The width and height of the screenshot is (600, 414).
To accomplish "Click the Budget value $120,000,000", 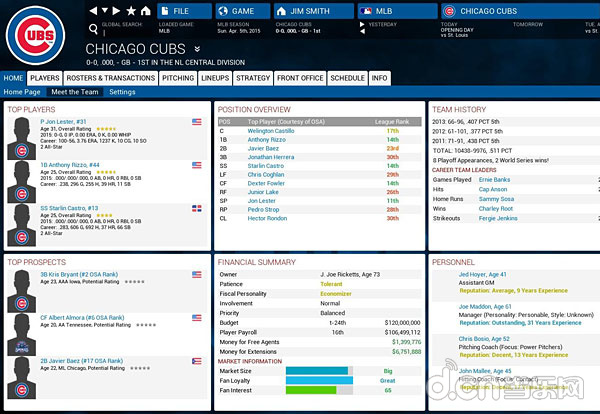I will tap(403, 323).
